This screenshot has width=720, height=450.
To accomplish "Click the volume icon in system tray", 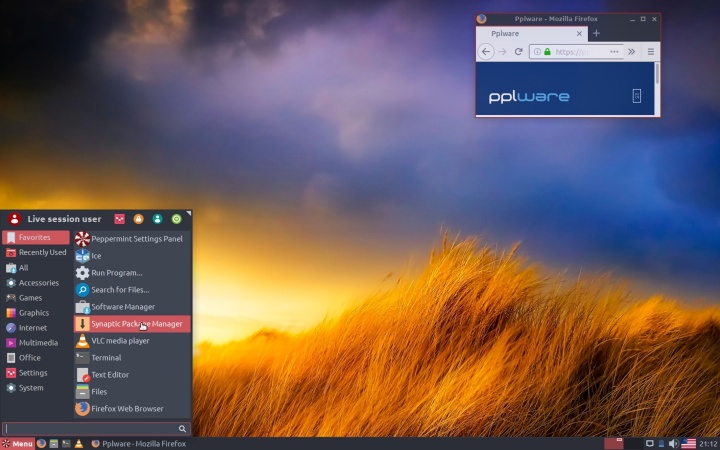I will click(x=673, y=443).
